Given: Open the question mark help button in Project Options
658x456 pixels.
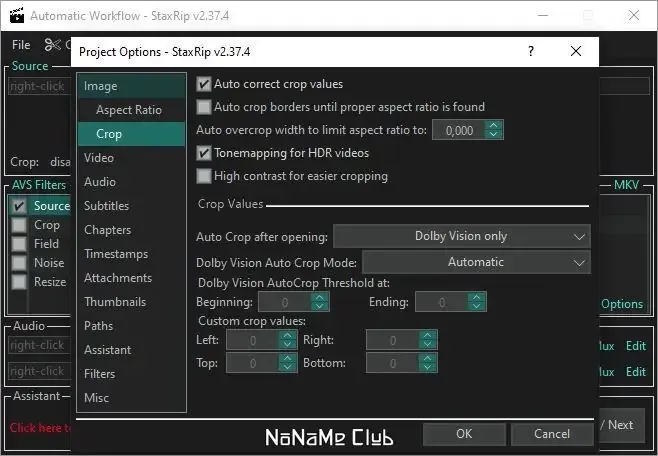Looking at the screenshot, I should point(531,51).
